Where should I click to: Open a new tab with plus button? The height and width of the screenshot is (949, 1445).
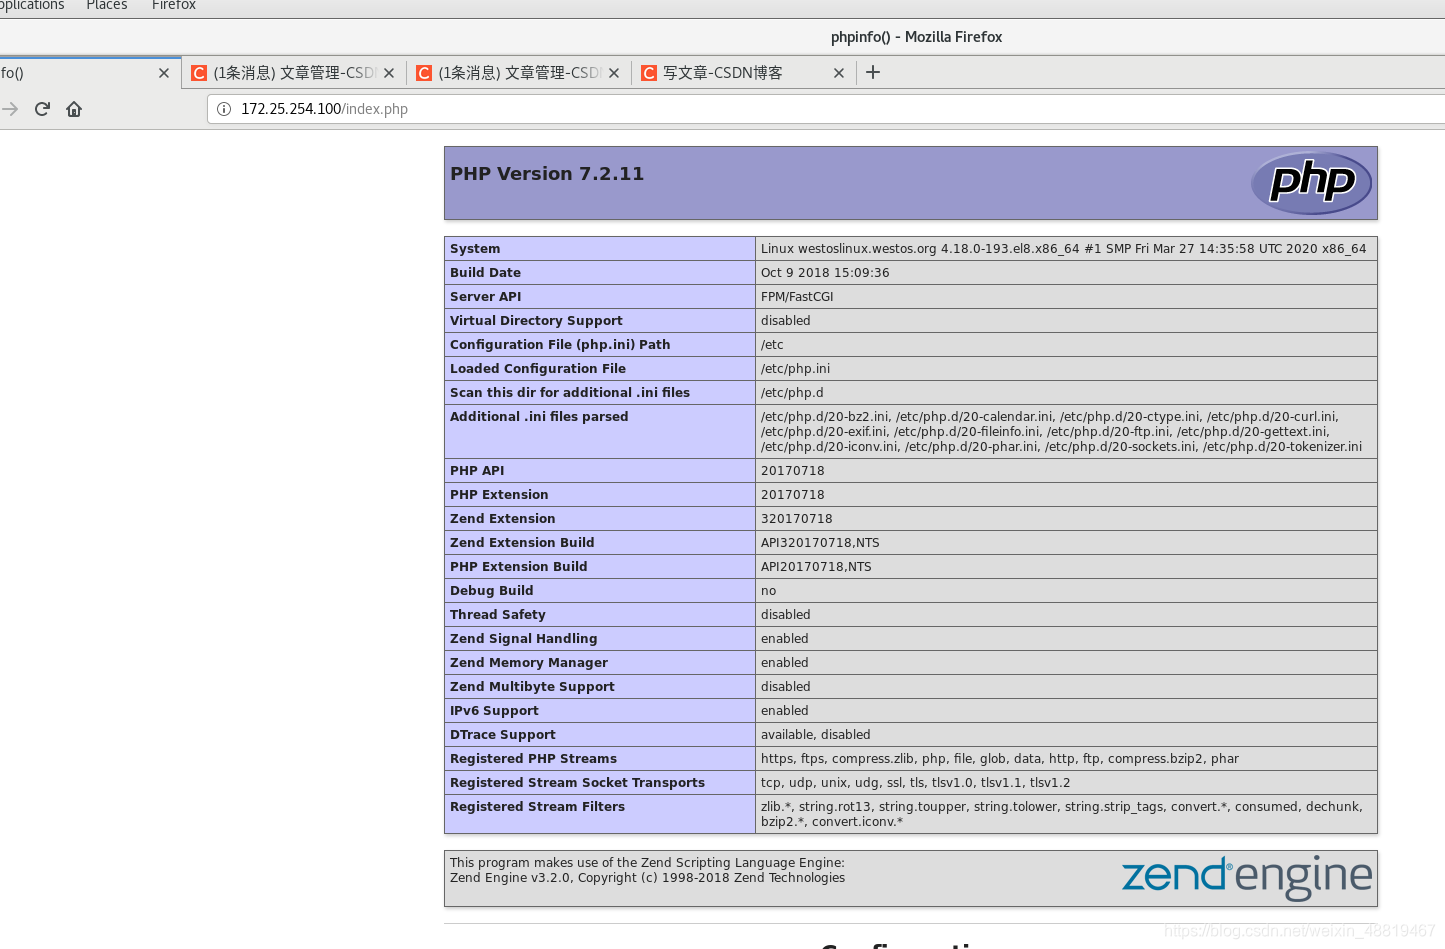(x=873, y=72)
